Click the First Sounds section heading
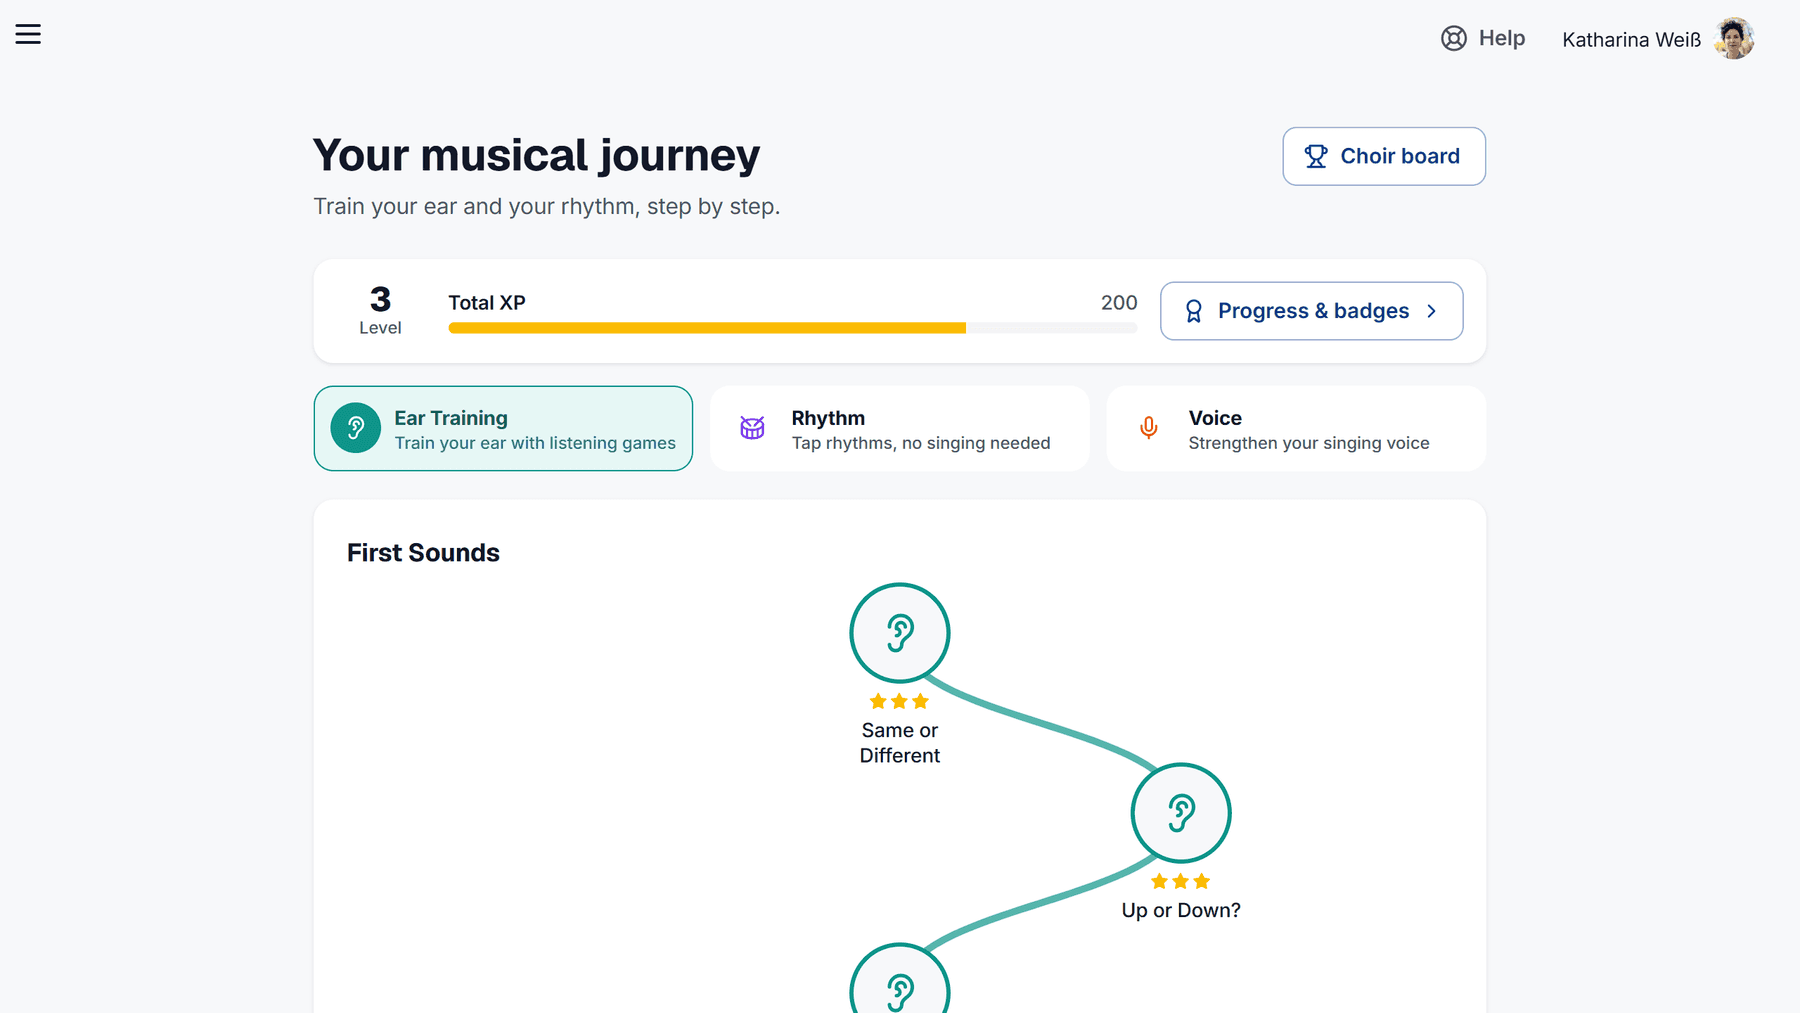 point(423,553)
